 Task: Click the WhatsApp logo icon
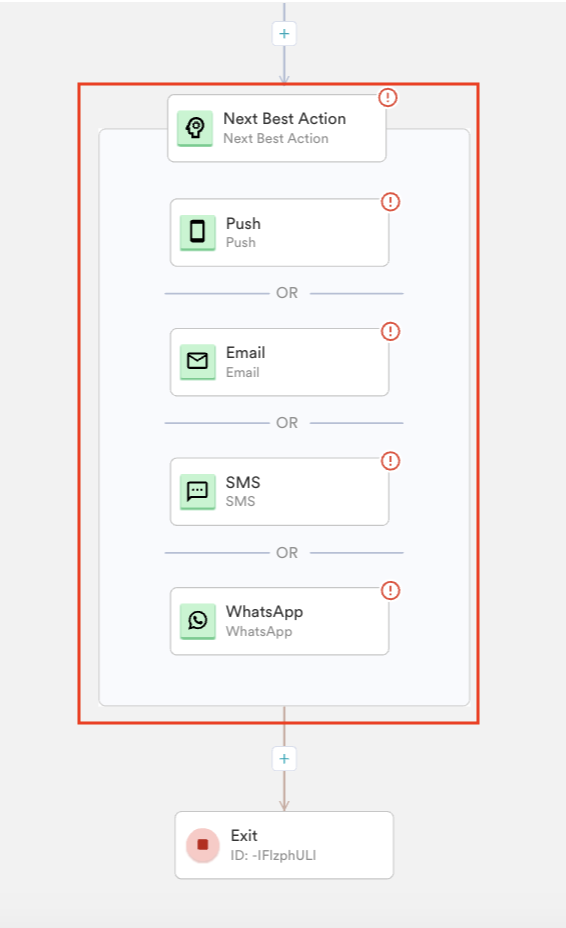coord(198,621)
